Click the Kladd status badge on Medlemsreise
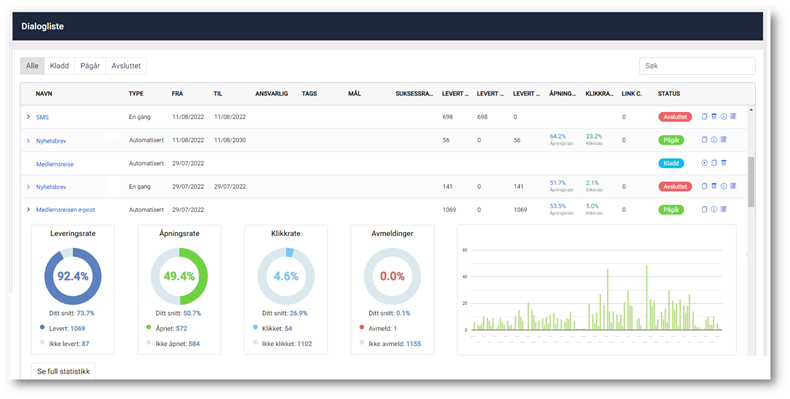Image resolution: width=790 pixels, height=399 pixels. (x=671, y=163)
